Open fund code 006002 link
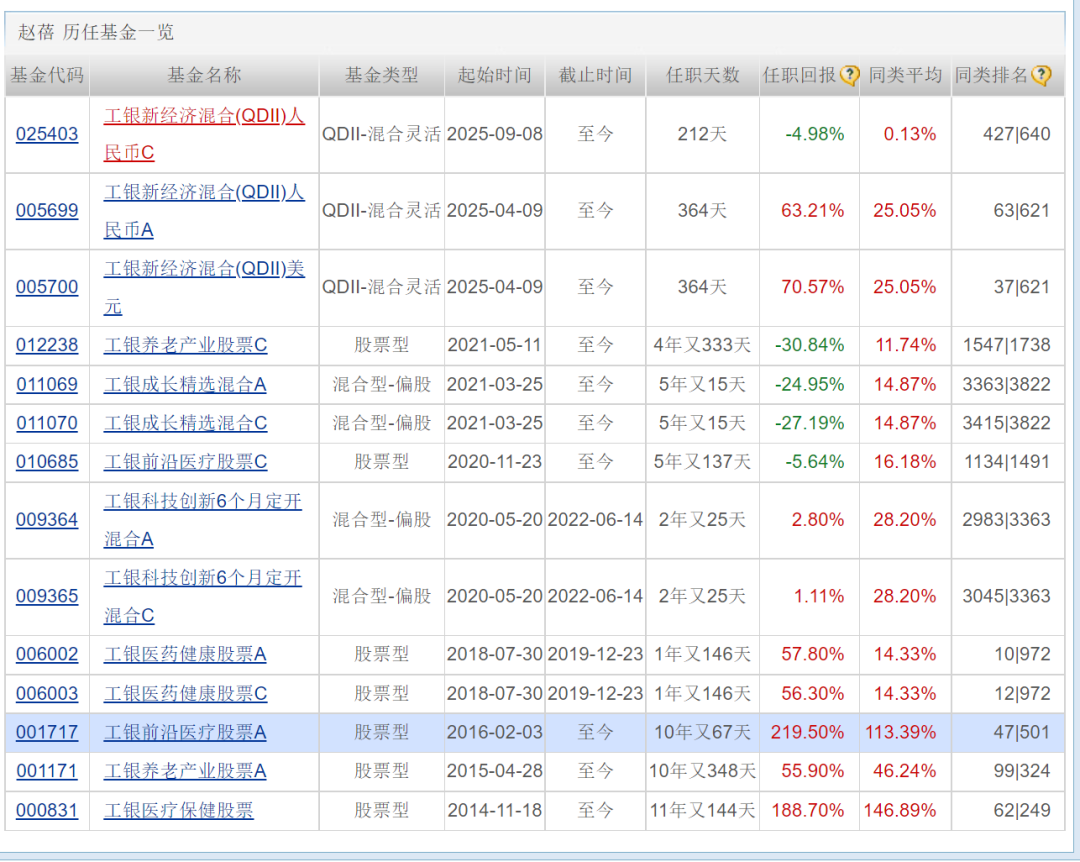1080x862 pixels. [x=47, y=653]
